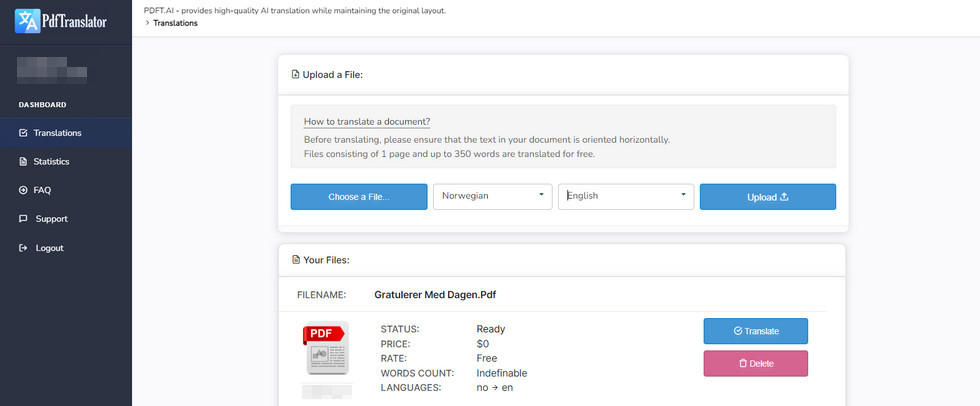Open the English target language dropdown

pos(626,196)
